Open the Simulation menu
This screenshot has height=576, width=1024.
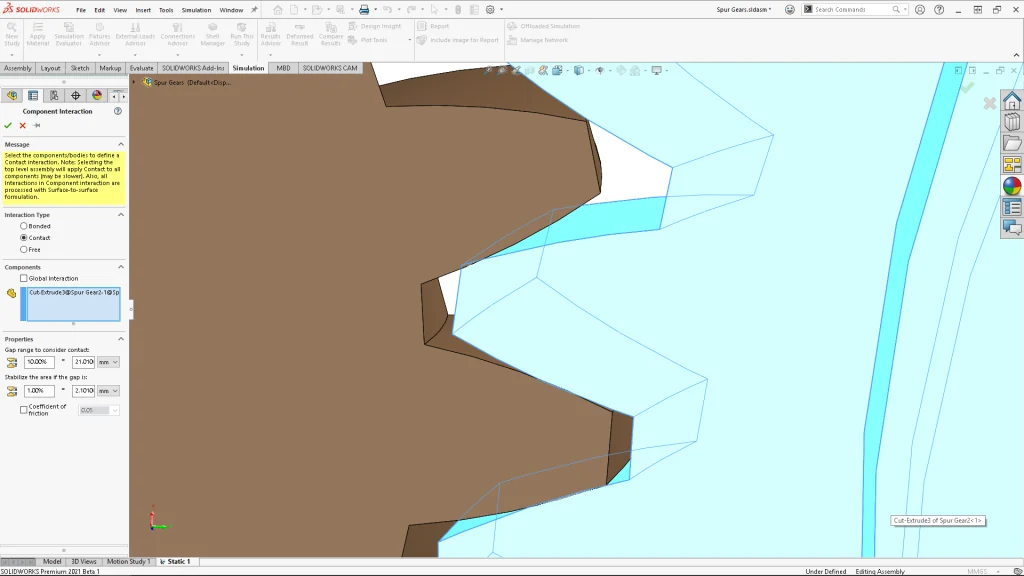click(196, 10)
